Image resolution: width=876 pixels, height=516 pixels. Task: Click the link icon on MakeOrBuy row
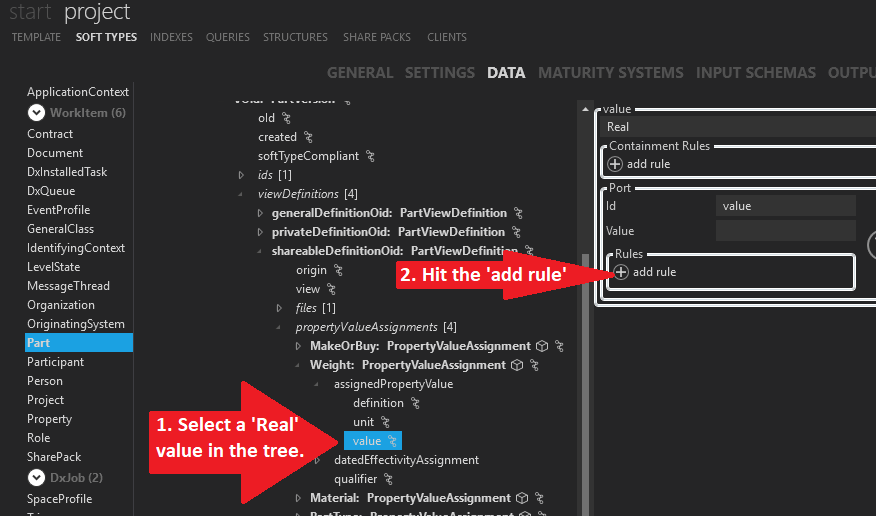(x=559, y=346)
